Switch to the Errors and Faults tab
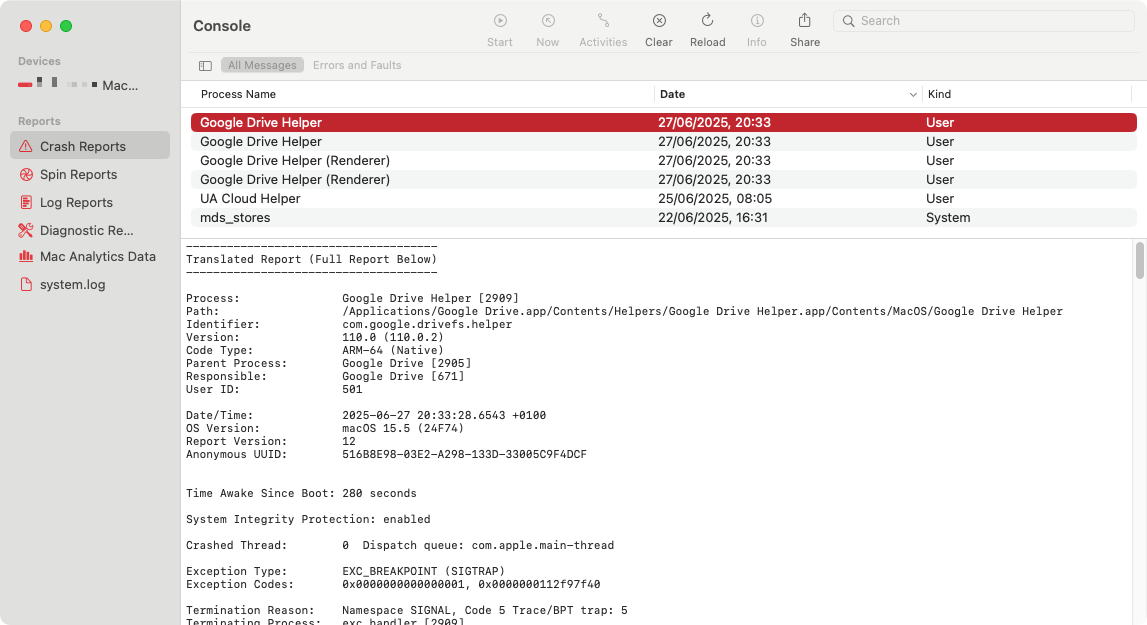The width and height of the screenshot is (1147, 625). [357, 64]
